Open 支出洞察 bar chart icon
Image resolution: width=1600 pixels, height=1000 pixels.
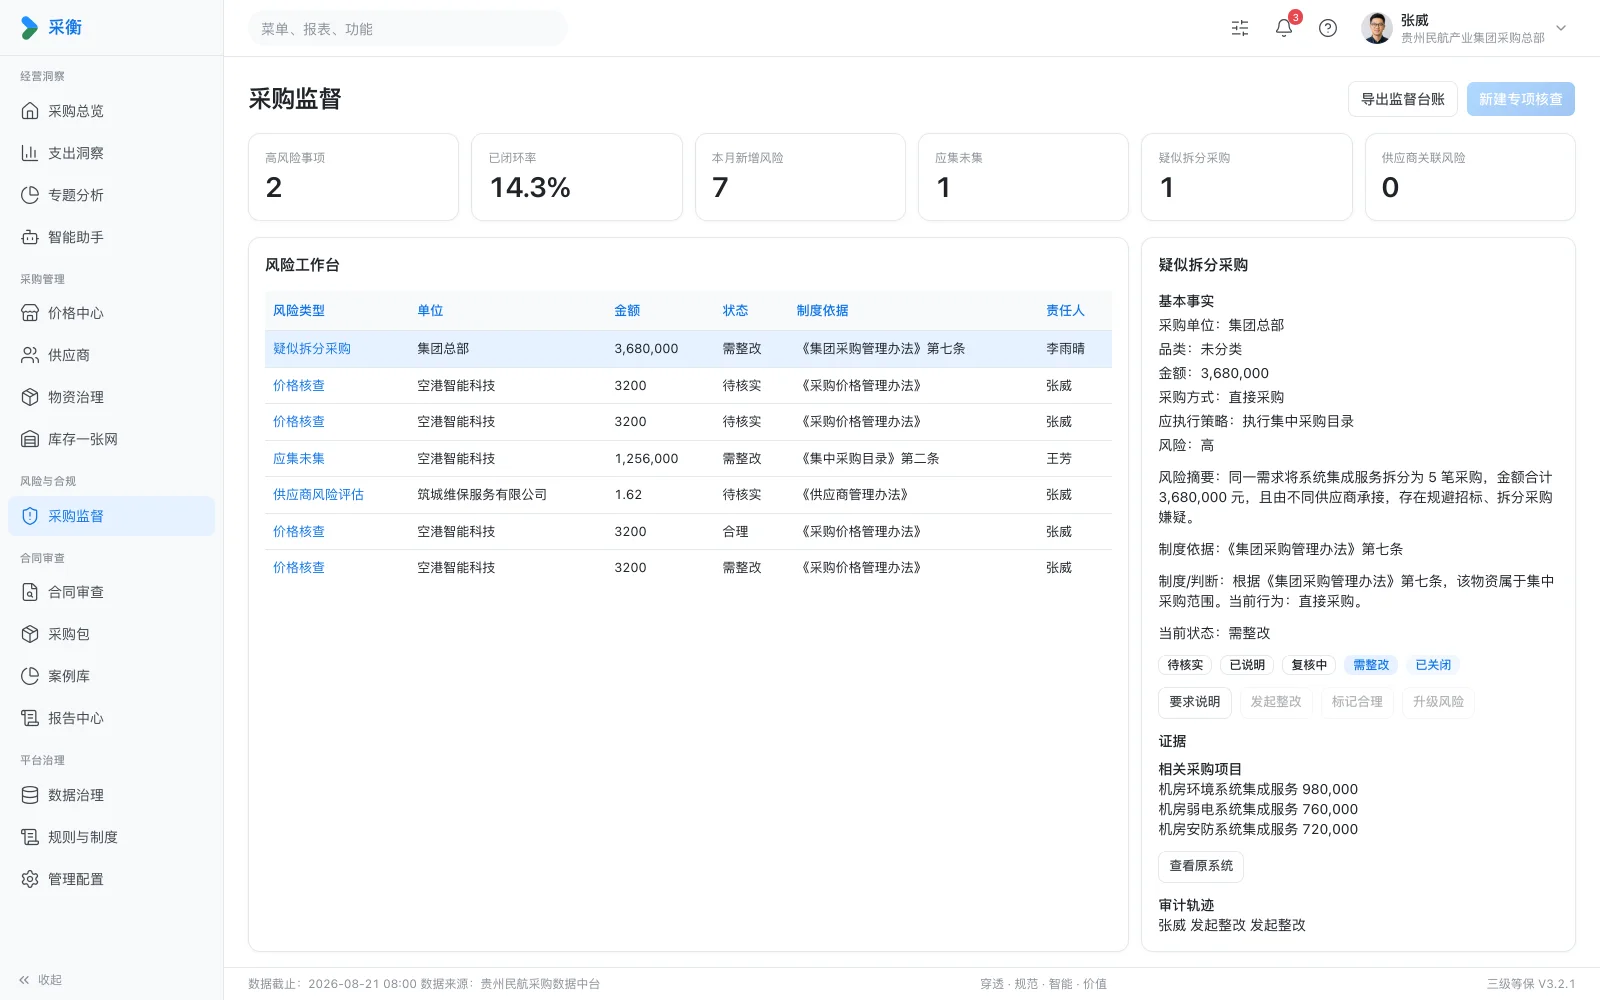click(x=30, y=153)
